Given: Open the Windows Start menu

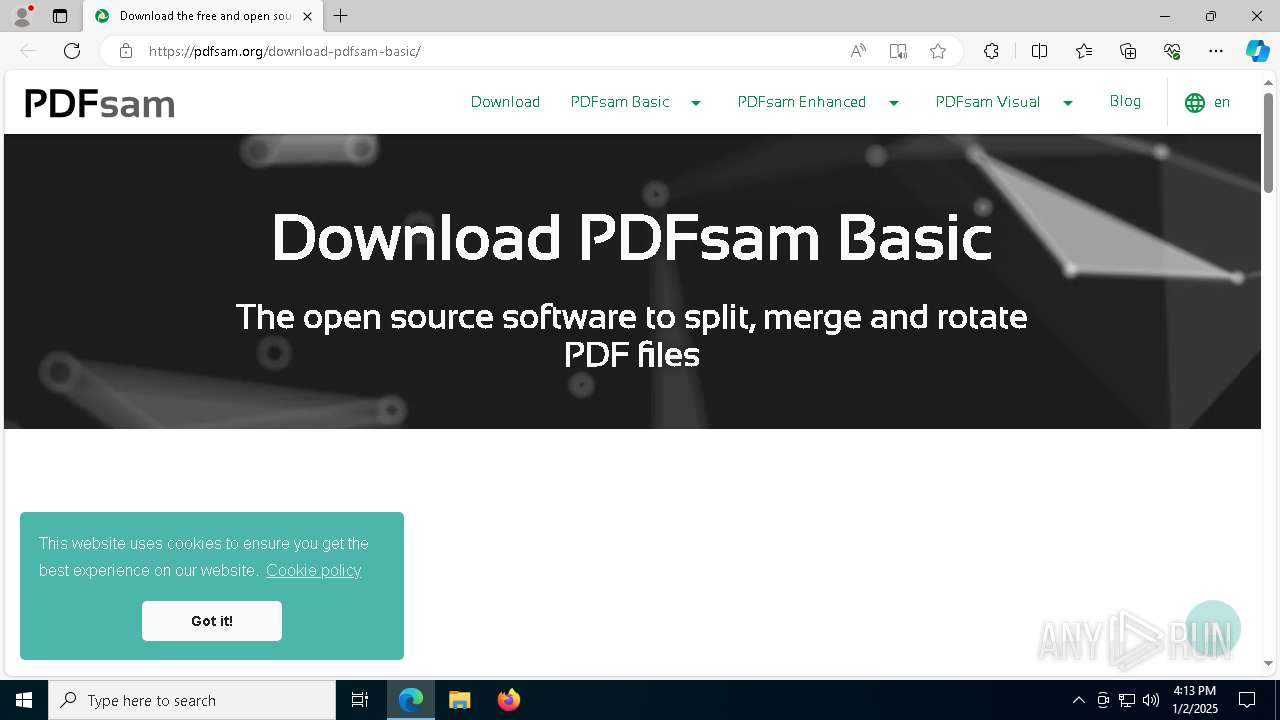Looking at the screenshot, I should (24, 700).
